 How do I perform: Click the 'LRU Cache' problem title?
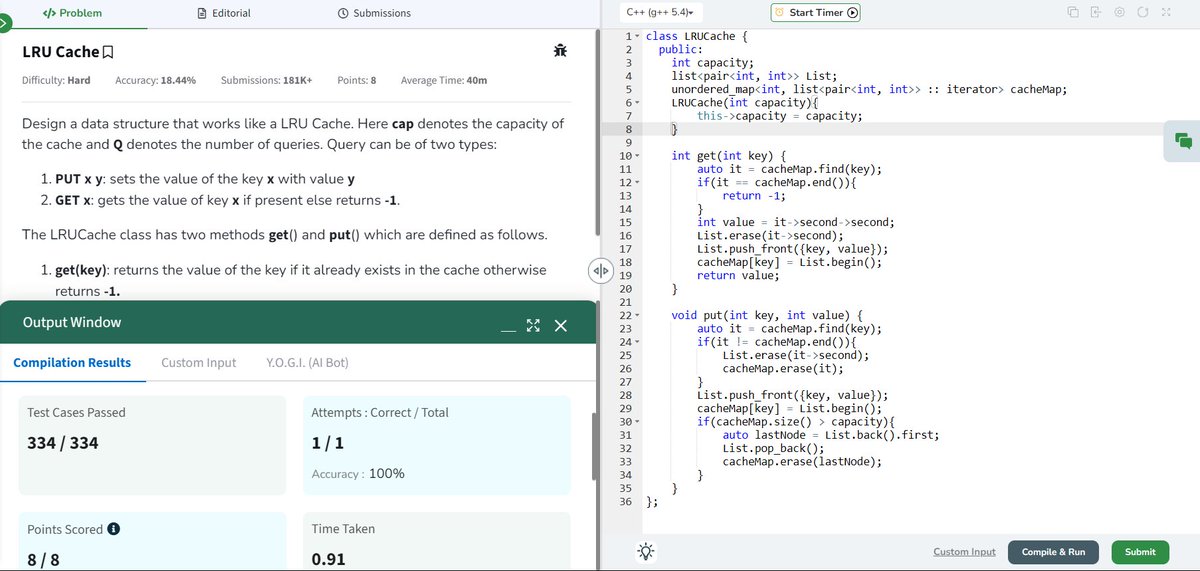click(x=61, y=52)
